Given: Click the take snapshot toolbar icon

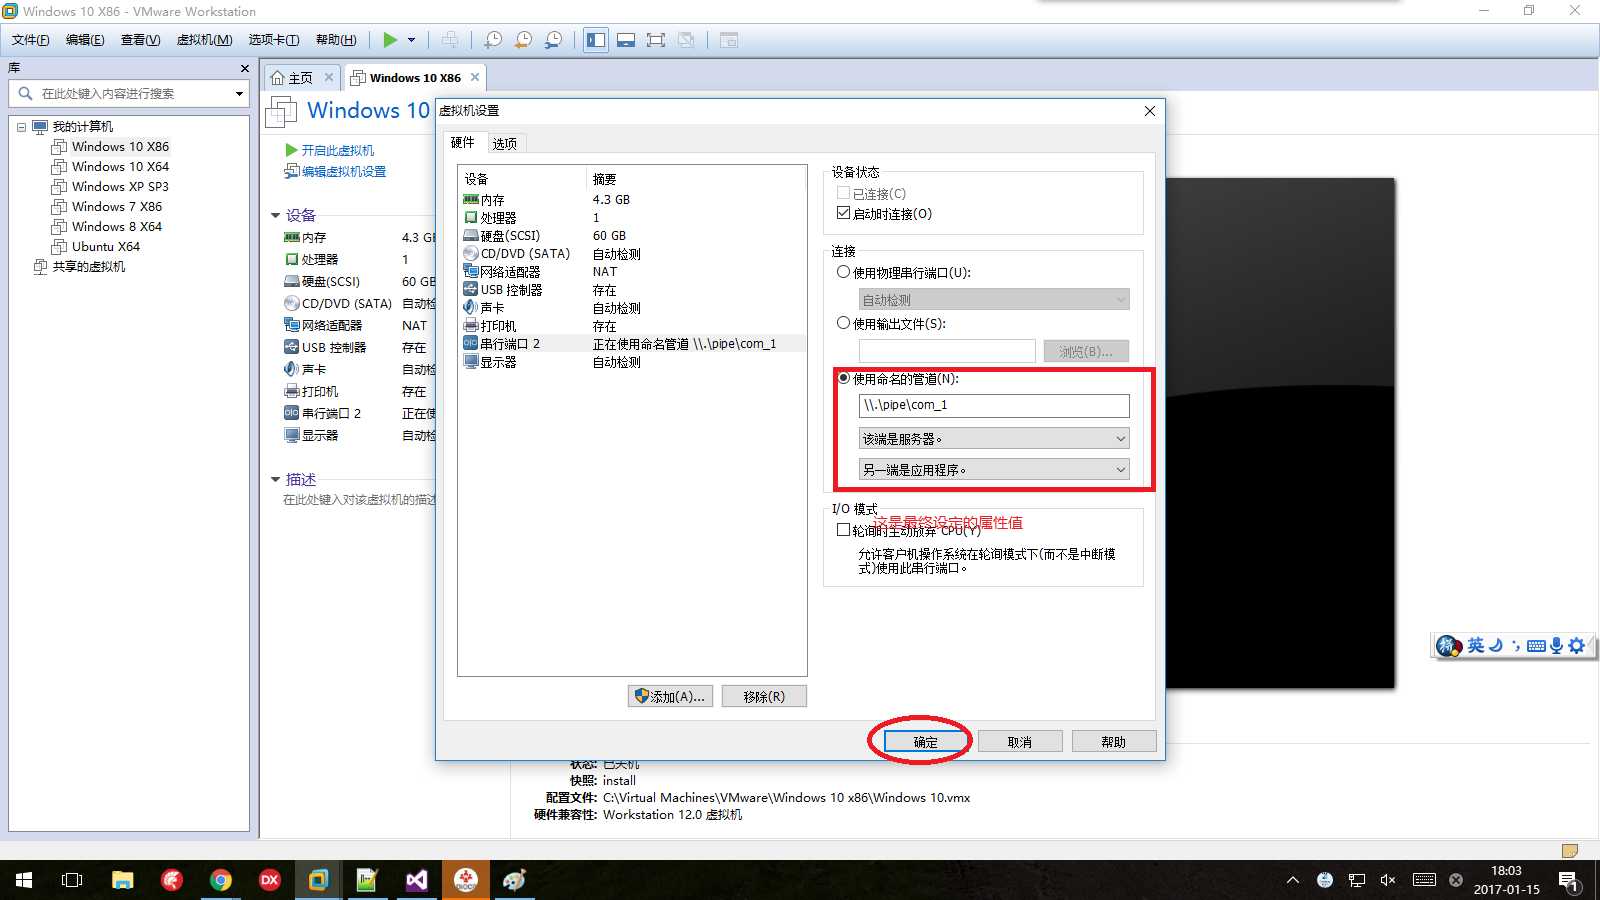Looking at the screenshot, I should (x=493, y=40).
